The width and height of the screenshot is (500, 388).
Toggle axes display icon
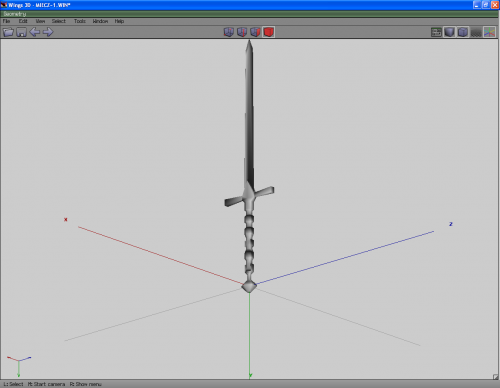[x=489, y=32]
